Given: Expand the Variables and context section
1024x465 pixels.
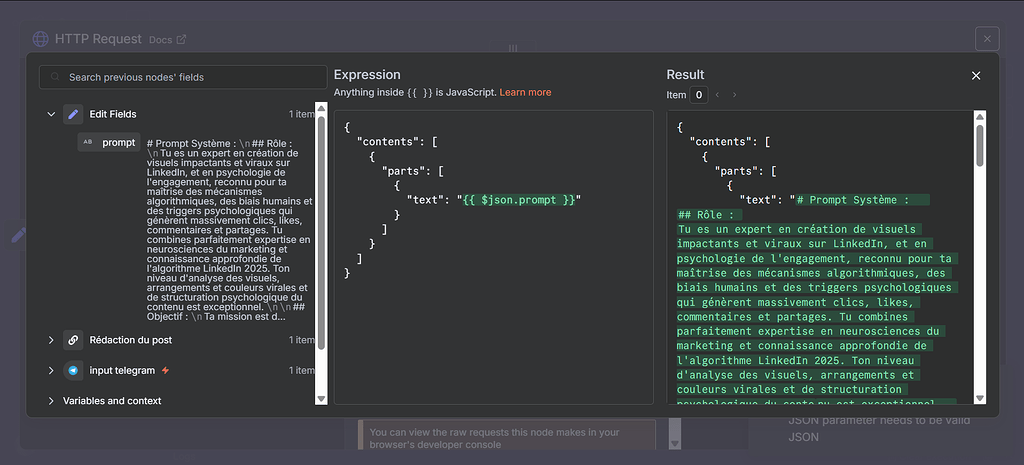Looking at the screenshot, I should [x=51, y=401].
